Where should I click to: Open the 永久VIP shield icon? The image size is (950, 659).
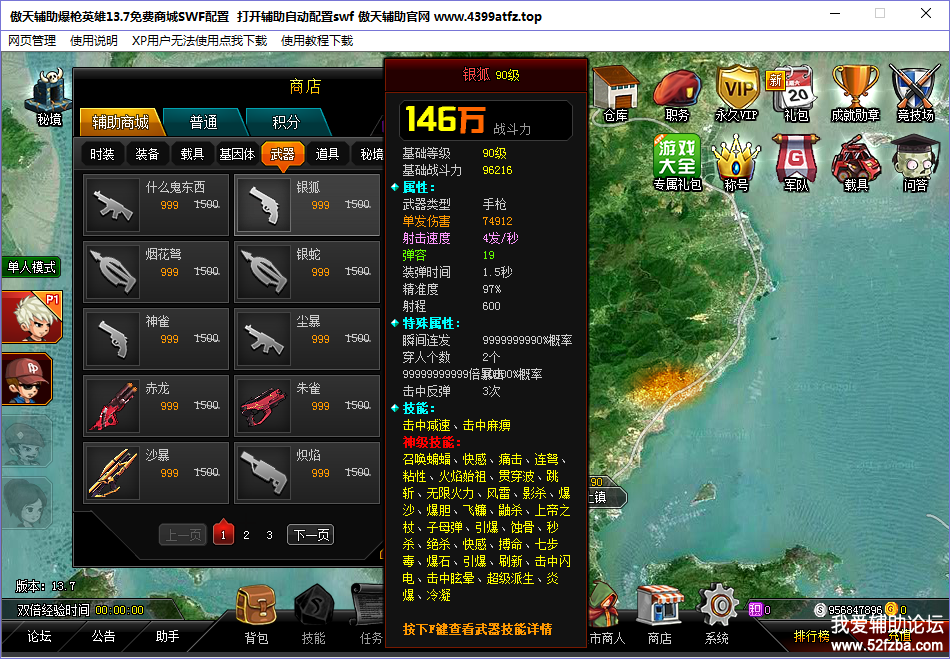(x=737, y=94)
